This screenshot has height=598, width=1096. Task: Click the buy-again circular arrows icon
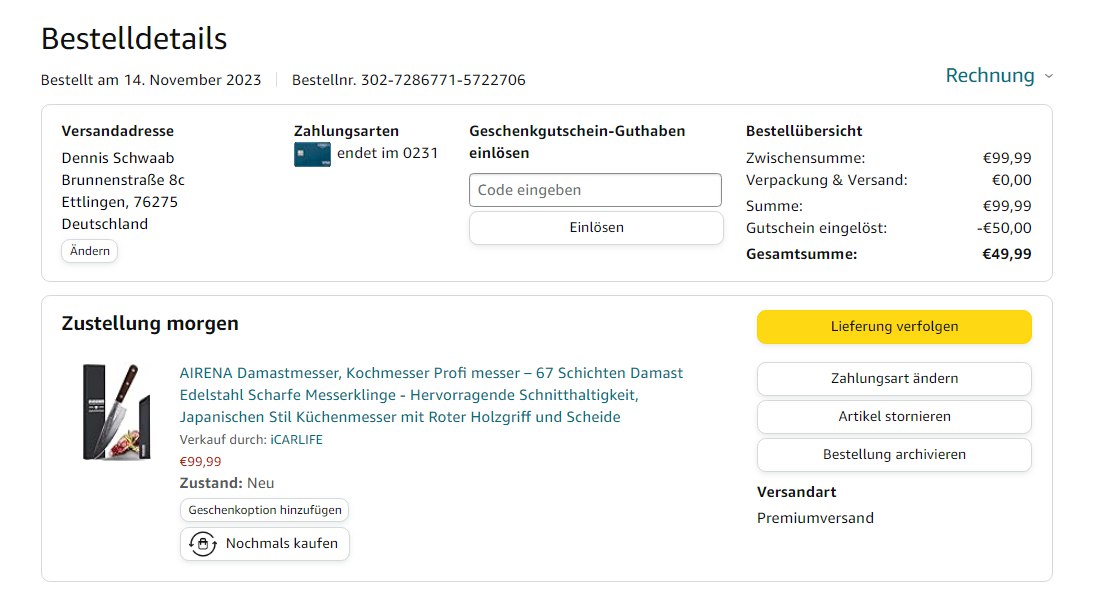[x=203, y=544]
